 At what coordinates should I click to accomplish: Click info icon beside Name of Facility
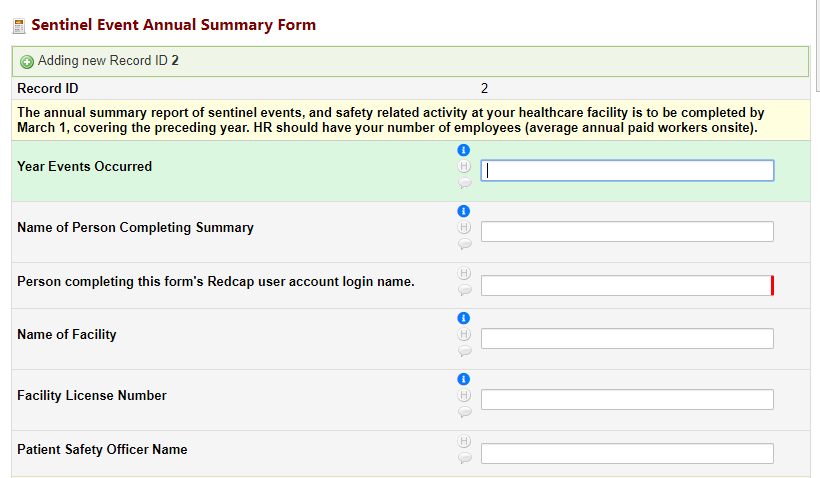tap(463, 318)
